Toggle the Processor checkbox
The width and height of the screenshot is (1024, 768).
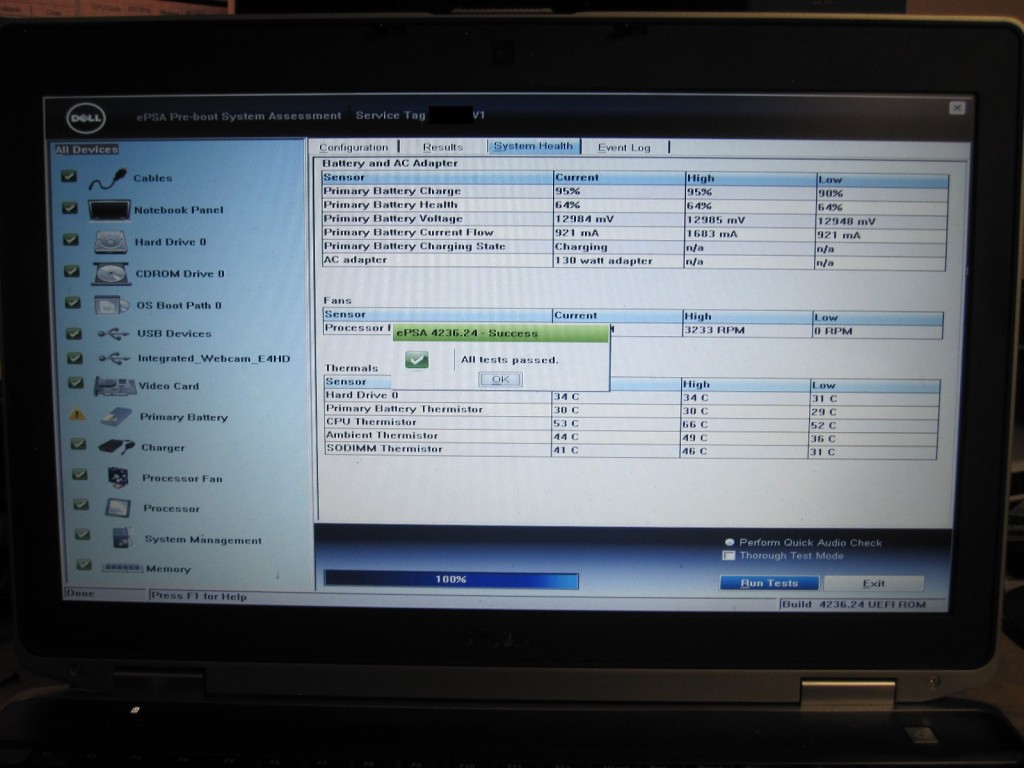pos(81,505)
